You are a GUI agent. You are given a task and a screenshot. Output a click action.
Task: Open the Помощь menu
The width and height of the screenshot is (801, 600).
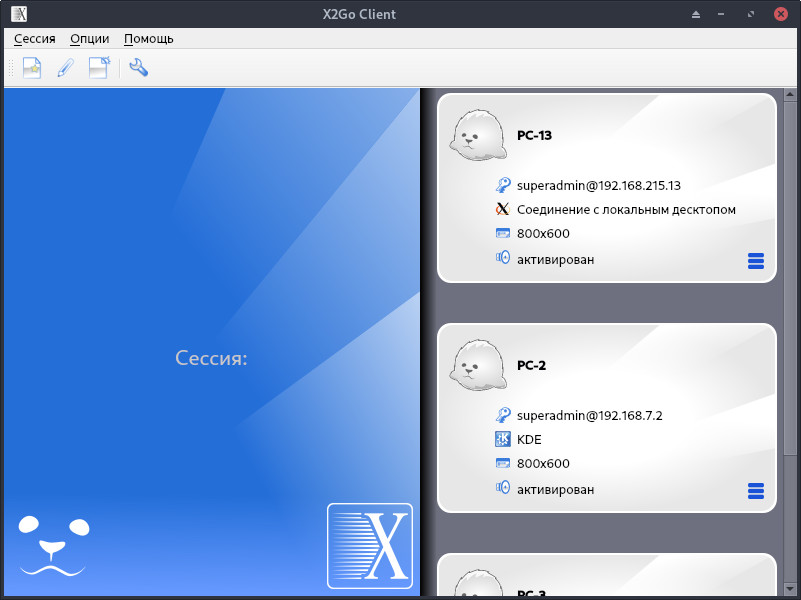pos(149,39)
